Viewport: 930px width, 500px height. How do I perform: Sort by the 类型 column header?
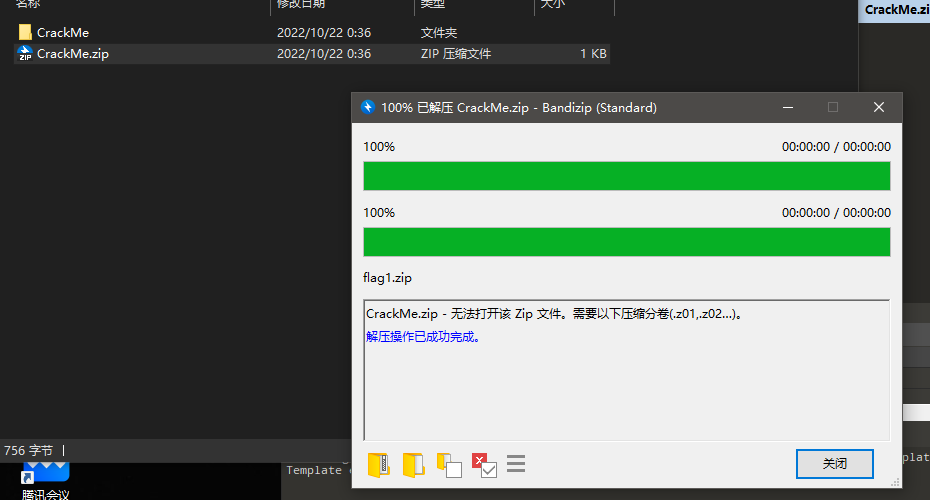pos(432,5)
